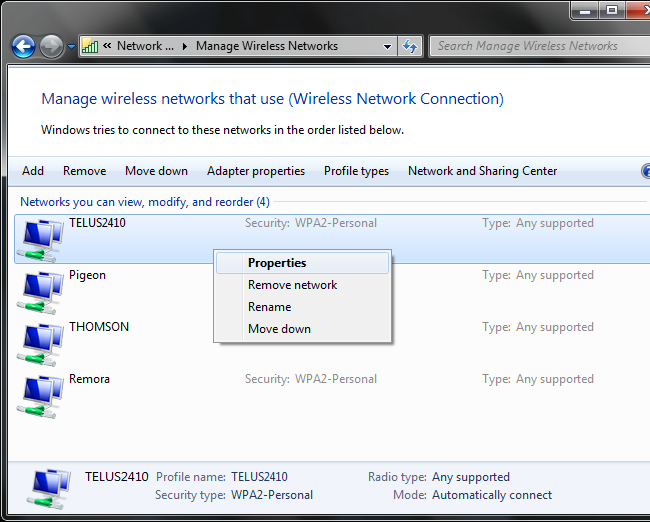Select the THOMSON network icon

tap(40, 345)
